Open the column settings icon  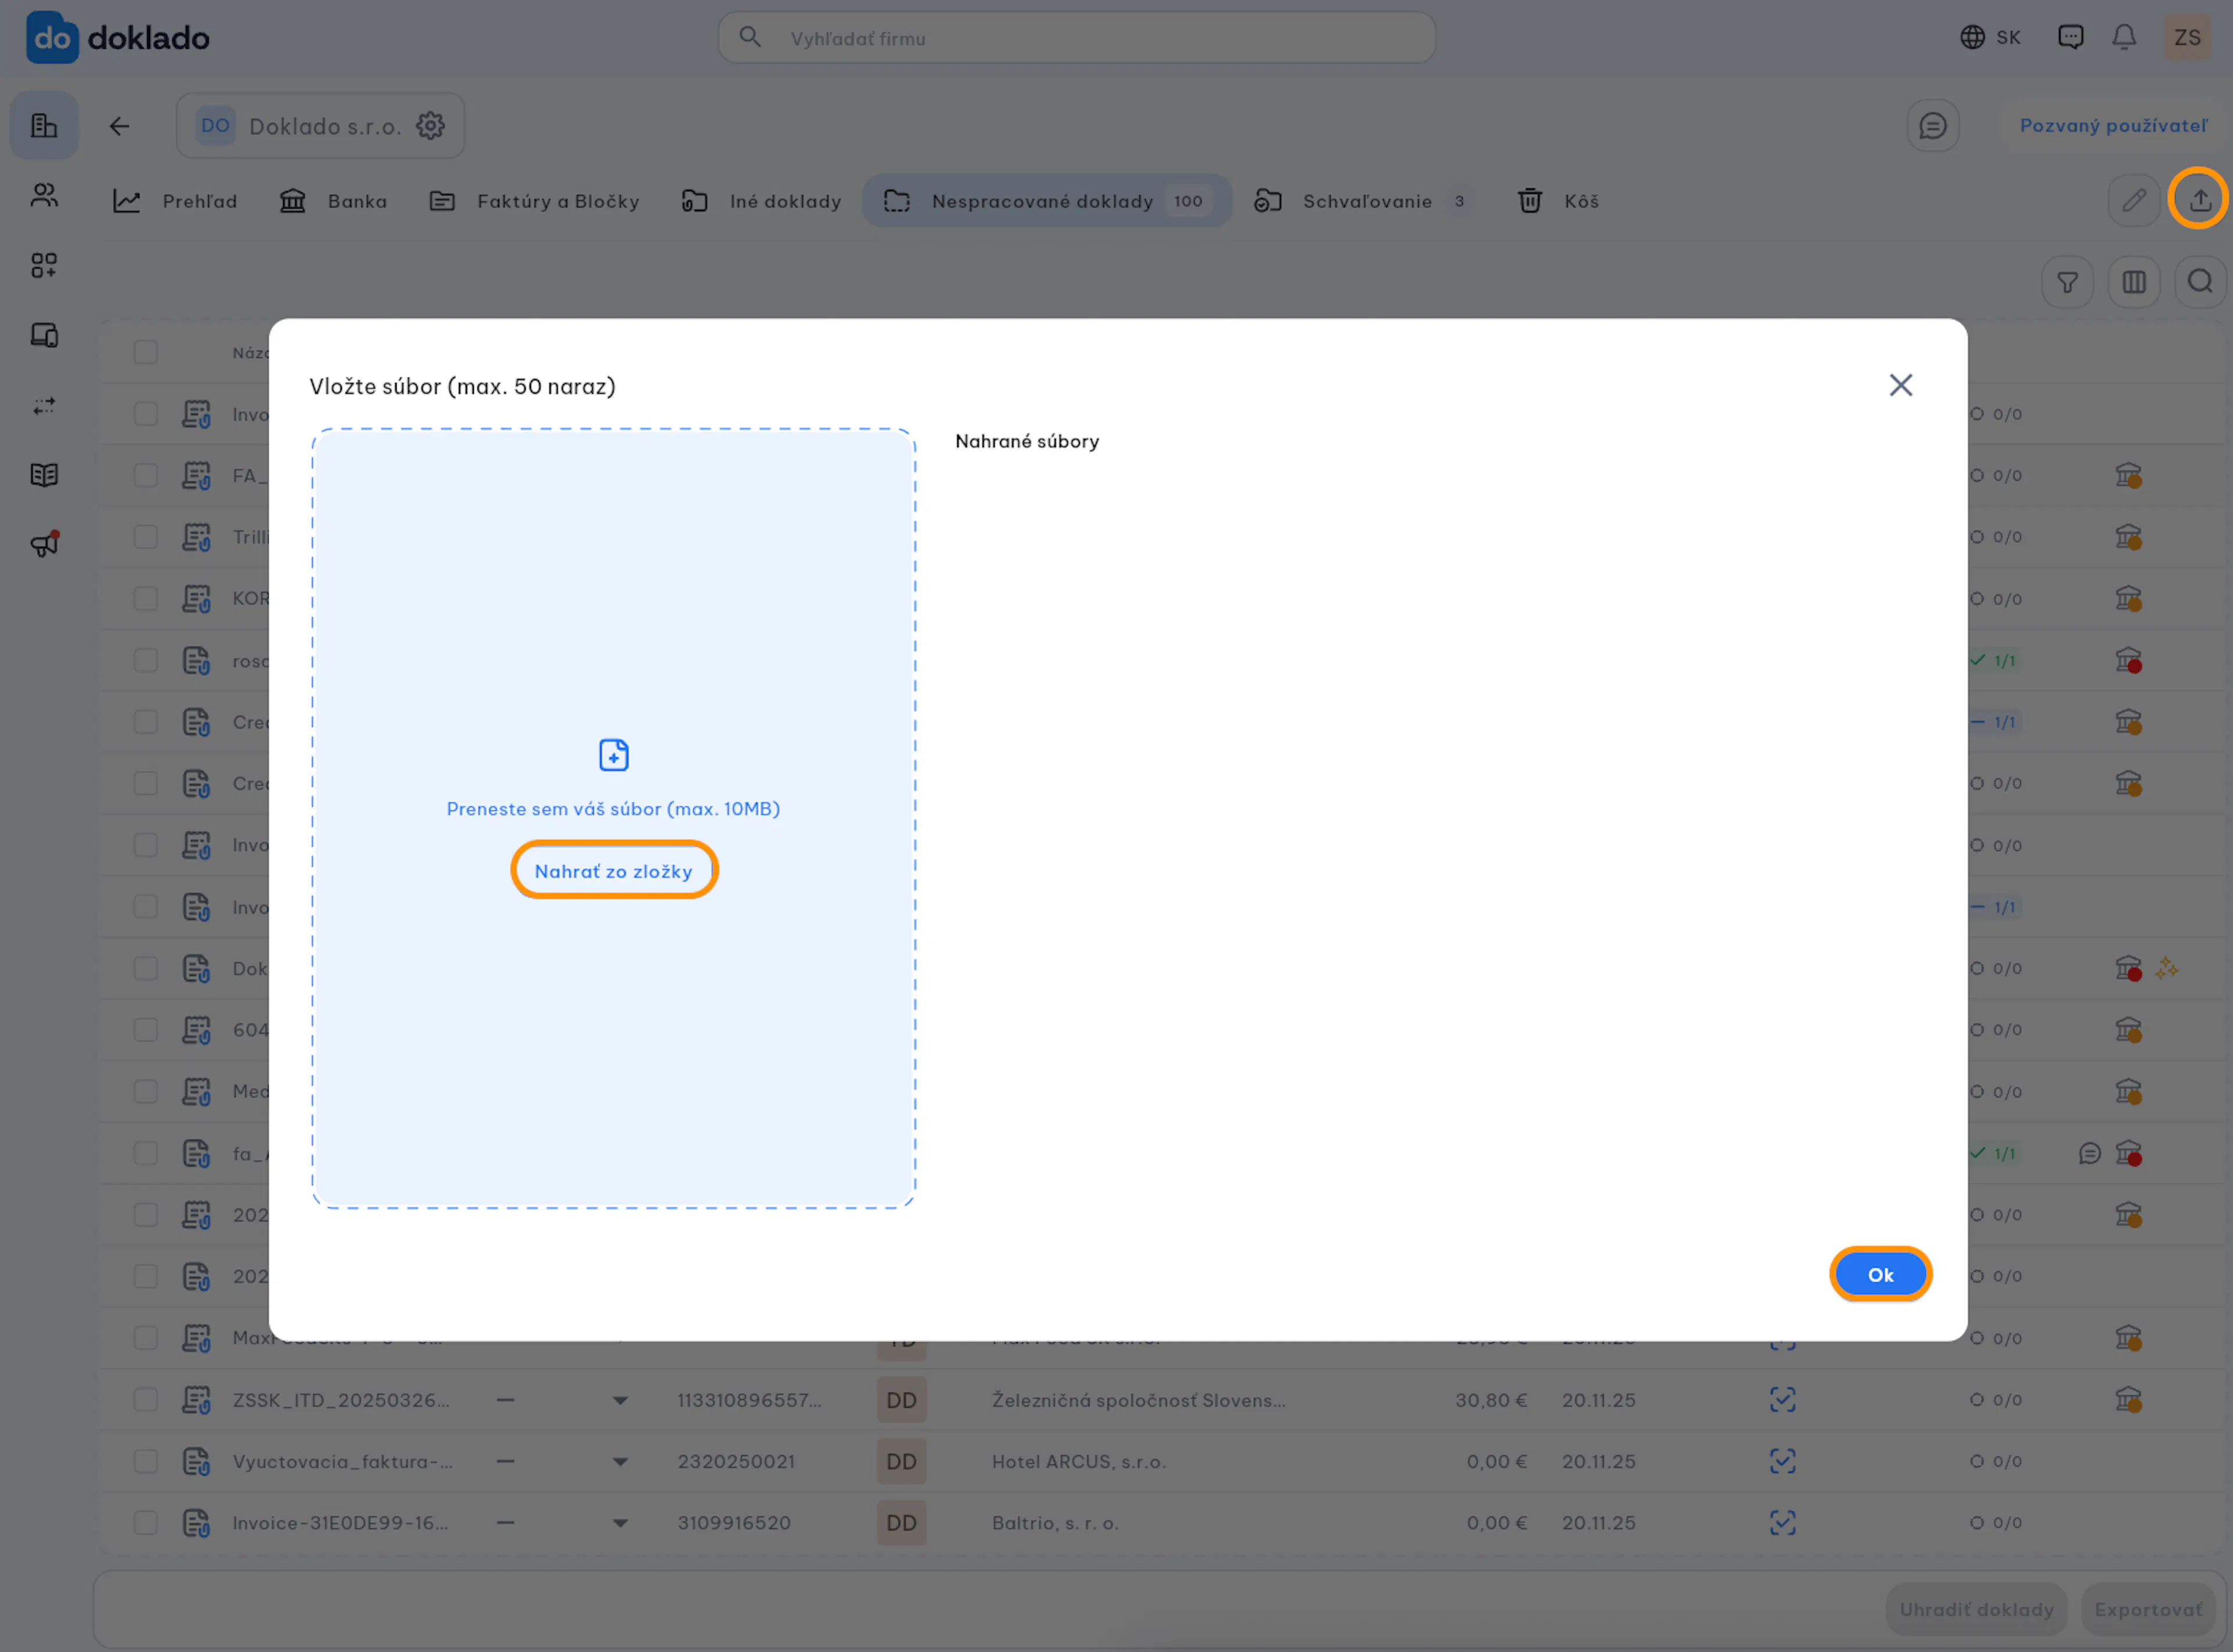click(x=2134, y=283)
